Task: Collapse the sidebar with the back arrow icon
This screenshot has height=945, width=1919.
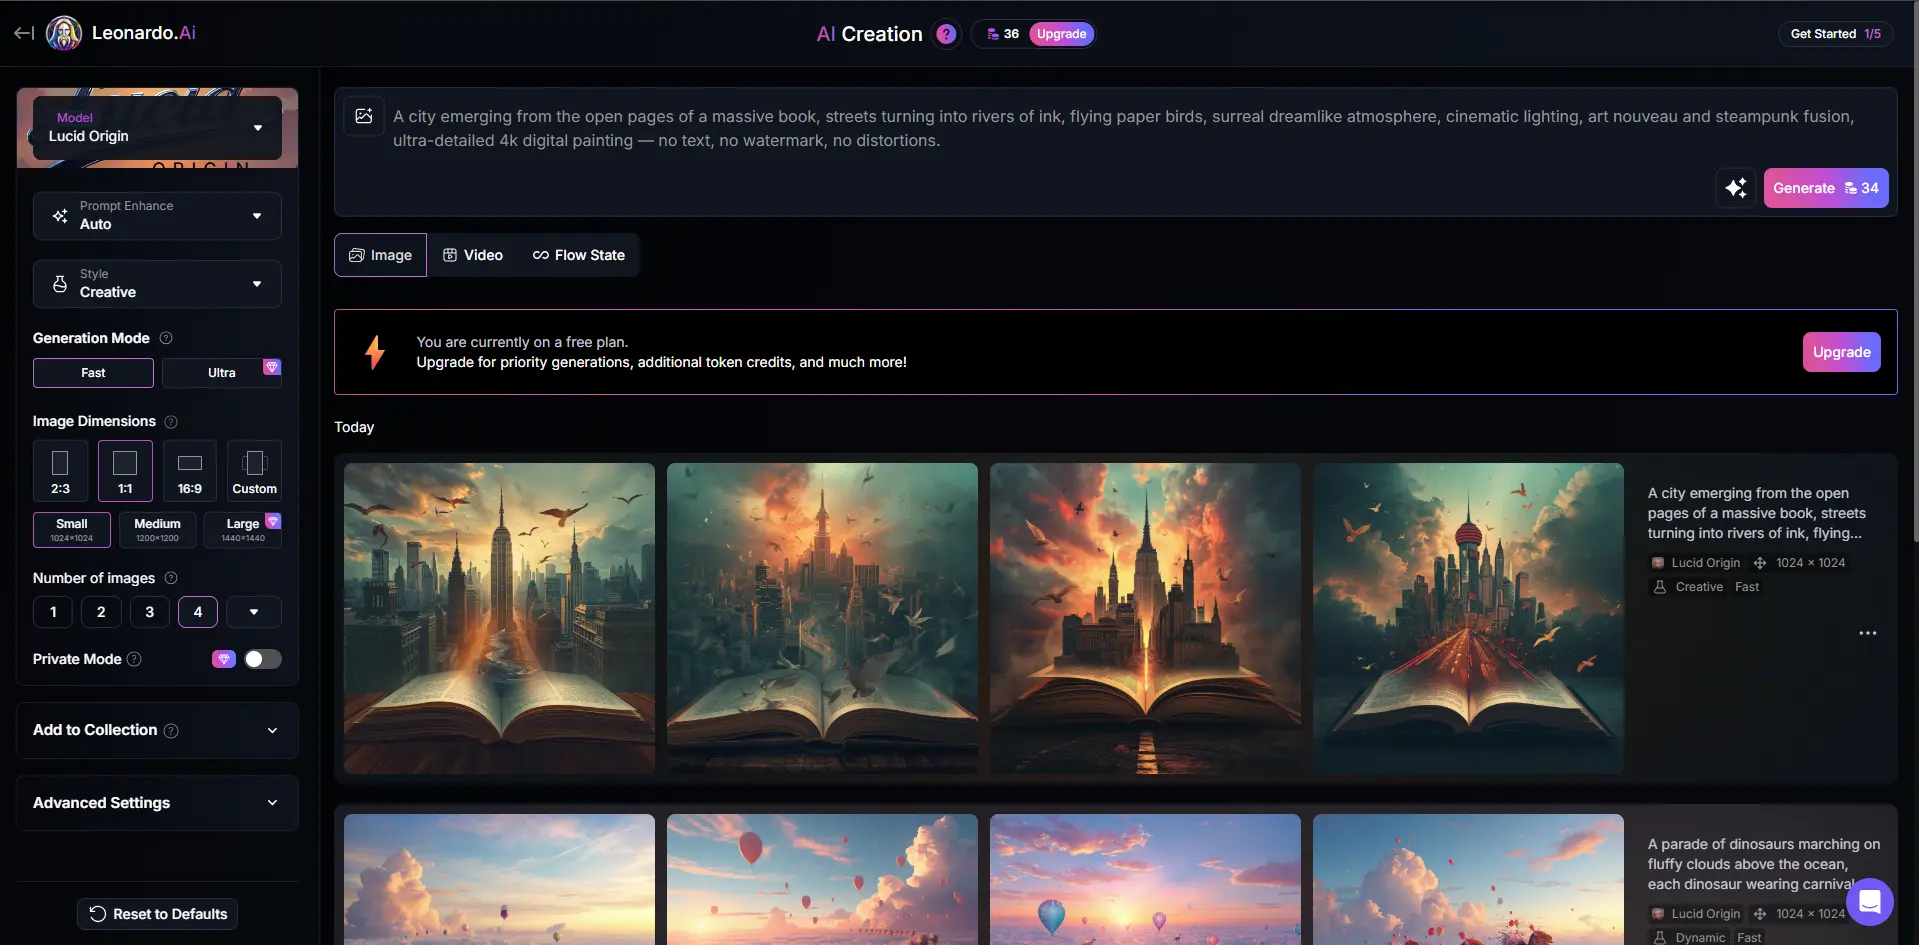Action: click(24, 33)
